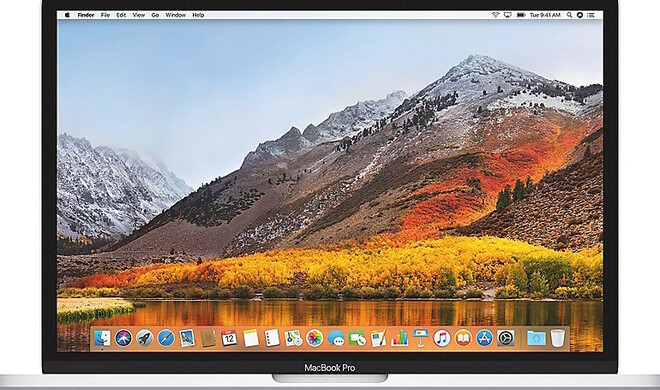The width and height of the screenshot is (660, 390).
Task: Click the Siri menu bar icon
Action: point(580,15)
